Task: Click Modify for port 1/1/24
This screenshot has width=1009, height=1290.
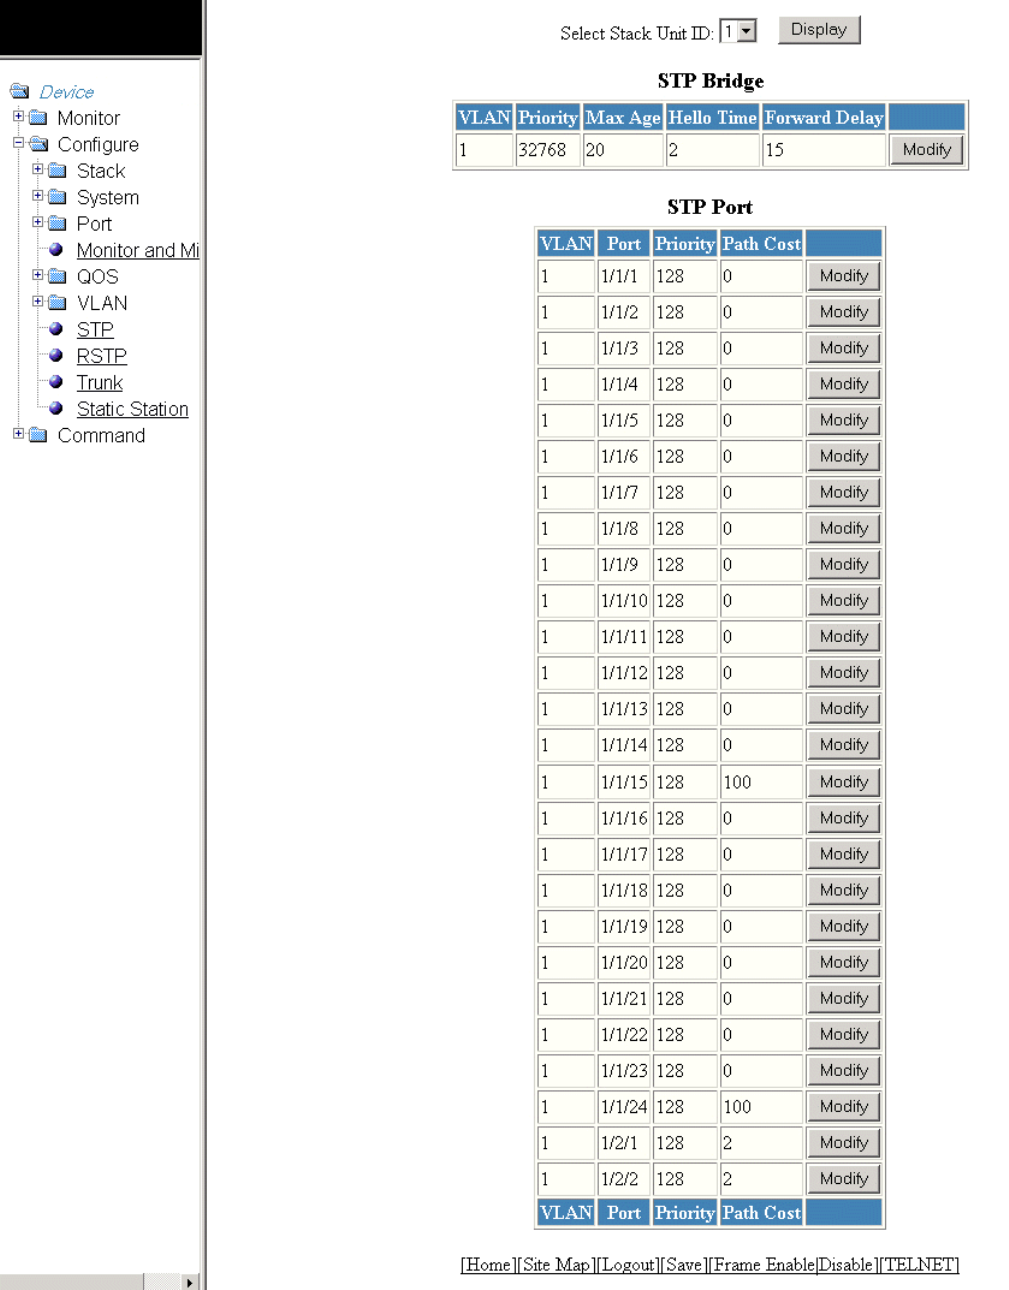Action: [844, 1106]
